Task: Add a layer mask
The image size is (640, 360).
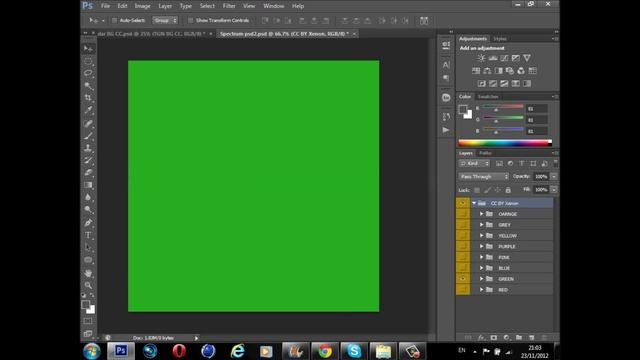Action: click(x=494, y=338)
